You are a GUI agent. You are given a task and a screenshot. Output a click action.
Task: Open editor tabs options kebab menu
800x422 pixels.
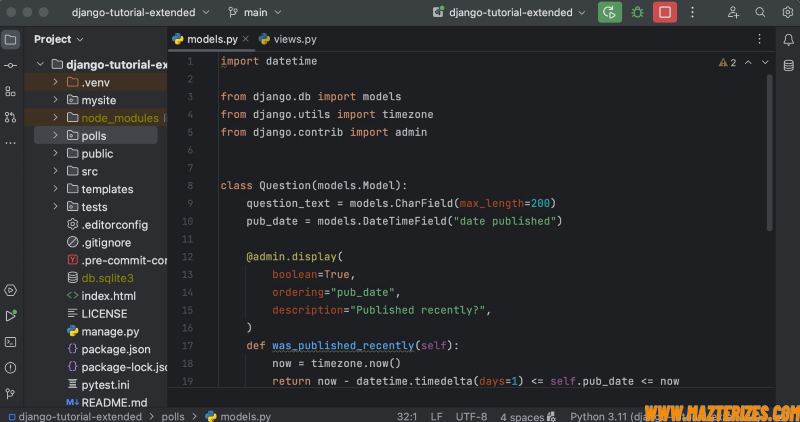(x=759, y=39)
